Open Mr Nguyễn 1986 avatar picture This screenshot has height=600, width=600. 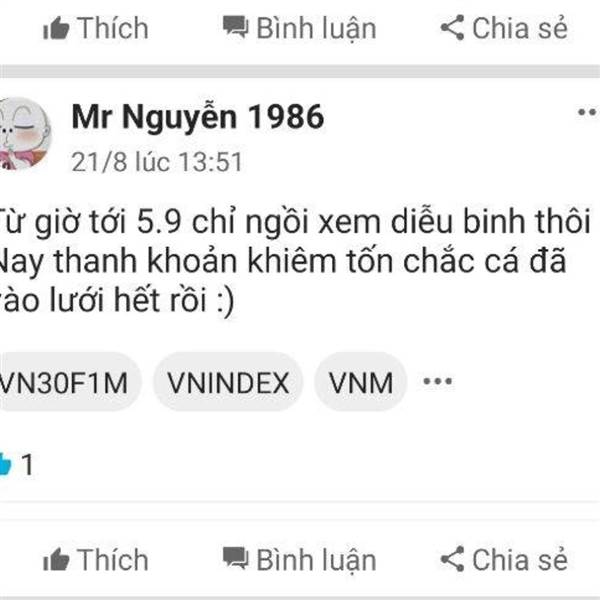coord(24,133)
